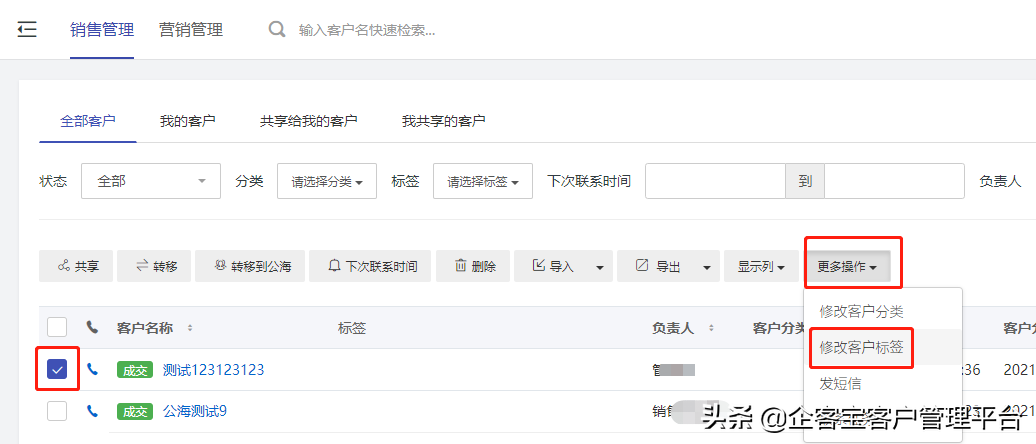Click the 标签 column header
Image resolution: width=1036 pixels, height=444 pixels.
click(352, 328)
